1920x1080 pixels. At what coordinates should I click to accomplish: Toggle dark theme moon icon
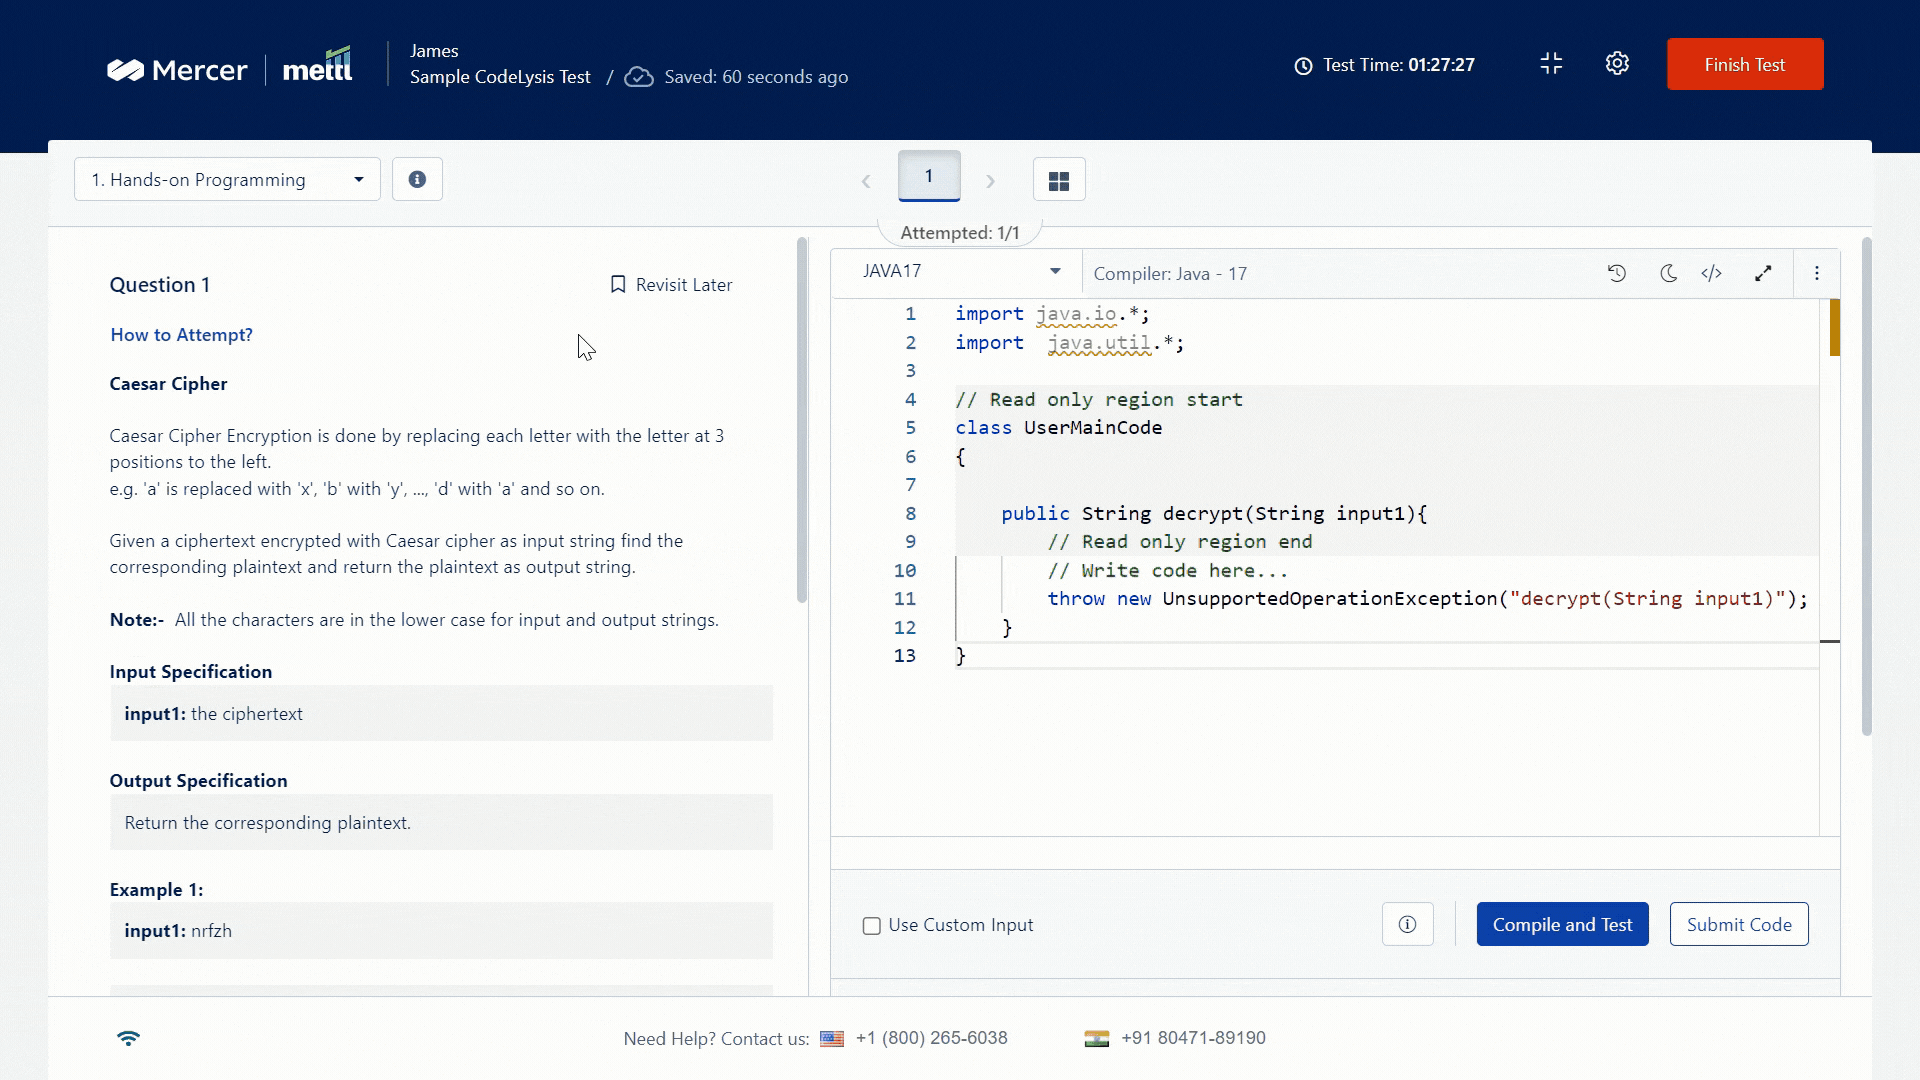click(1668, 273)
